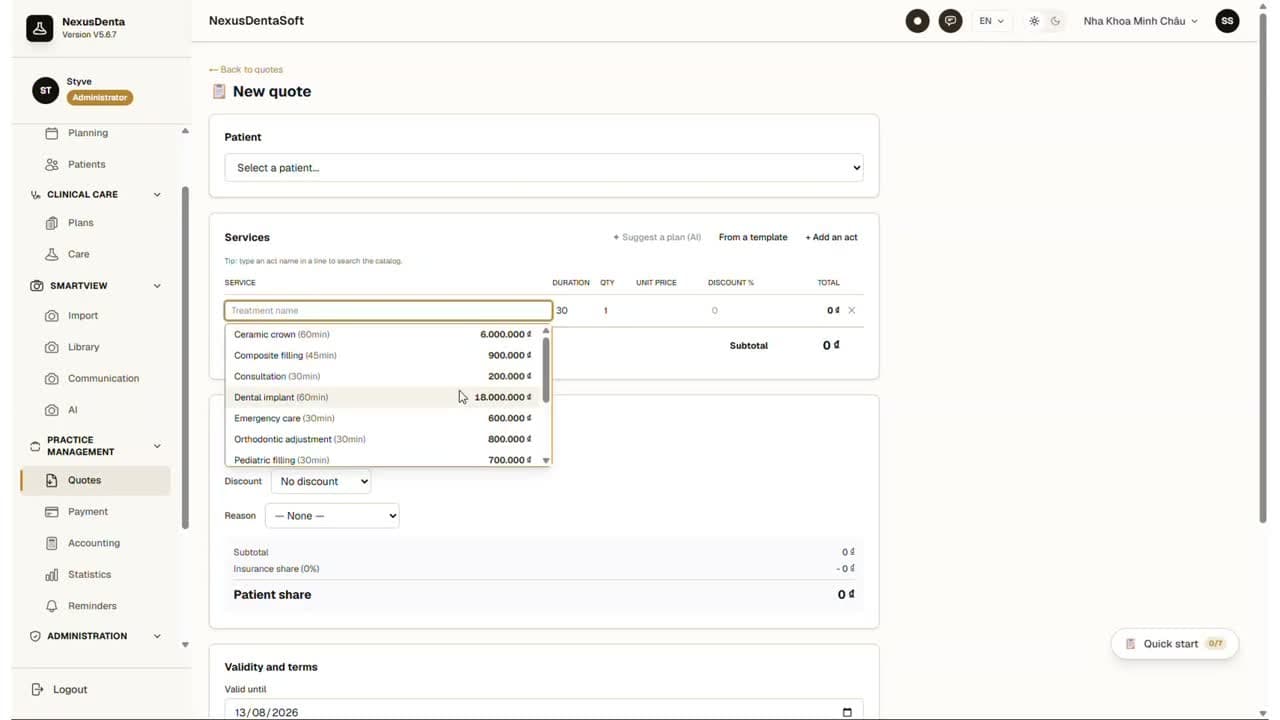The image size is (1280, 720).
Task: Switch to light mode sun icon
Action: click(1034, 21)
